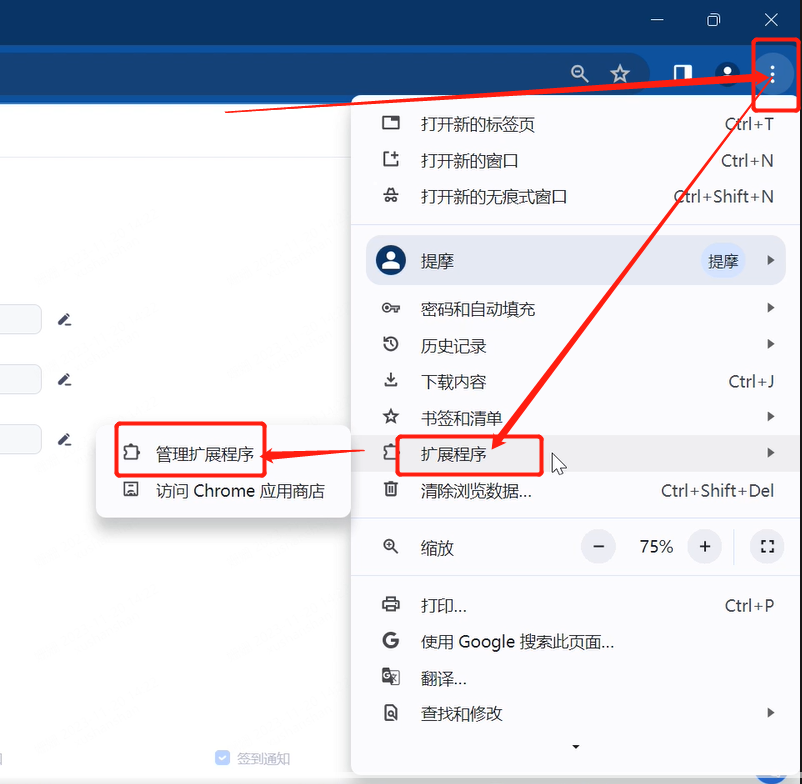The image size is (802, 784).
Task: Click the third input field on page
Action: (x=20, y=439)
